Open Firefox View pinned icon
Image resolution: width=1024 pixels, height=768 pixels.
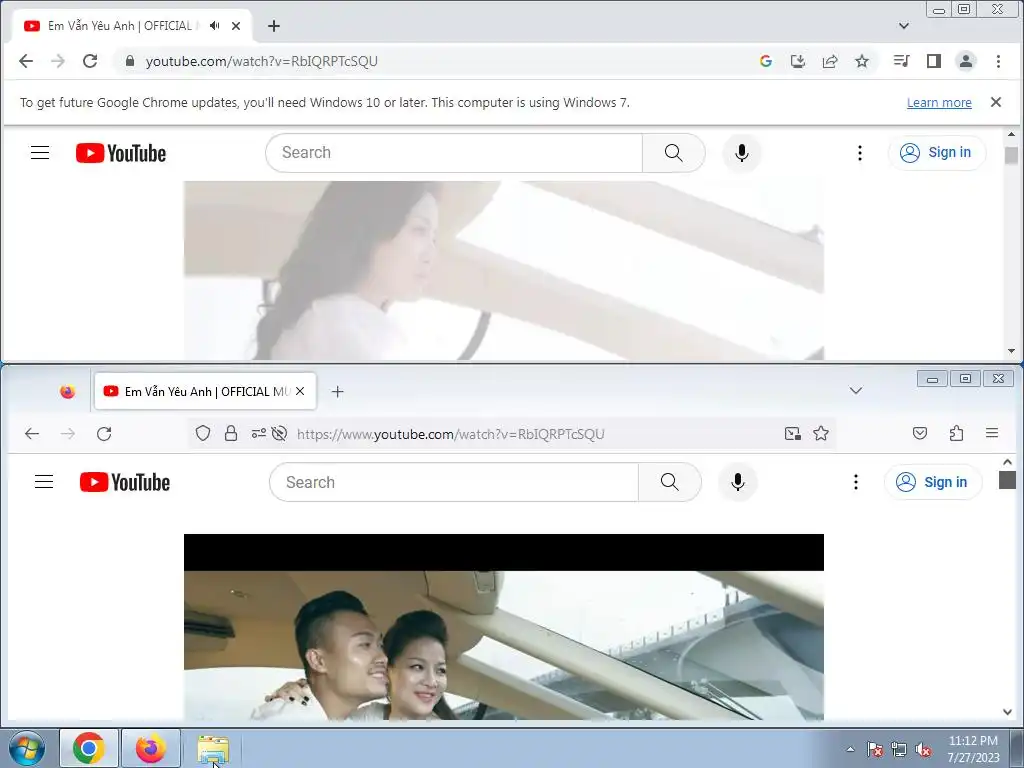[x=67, y=392]
